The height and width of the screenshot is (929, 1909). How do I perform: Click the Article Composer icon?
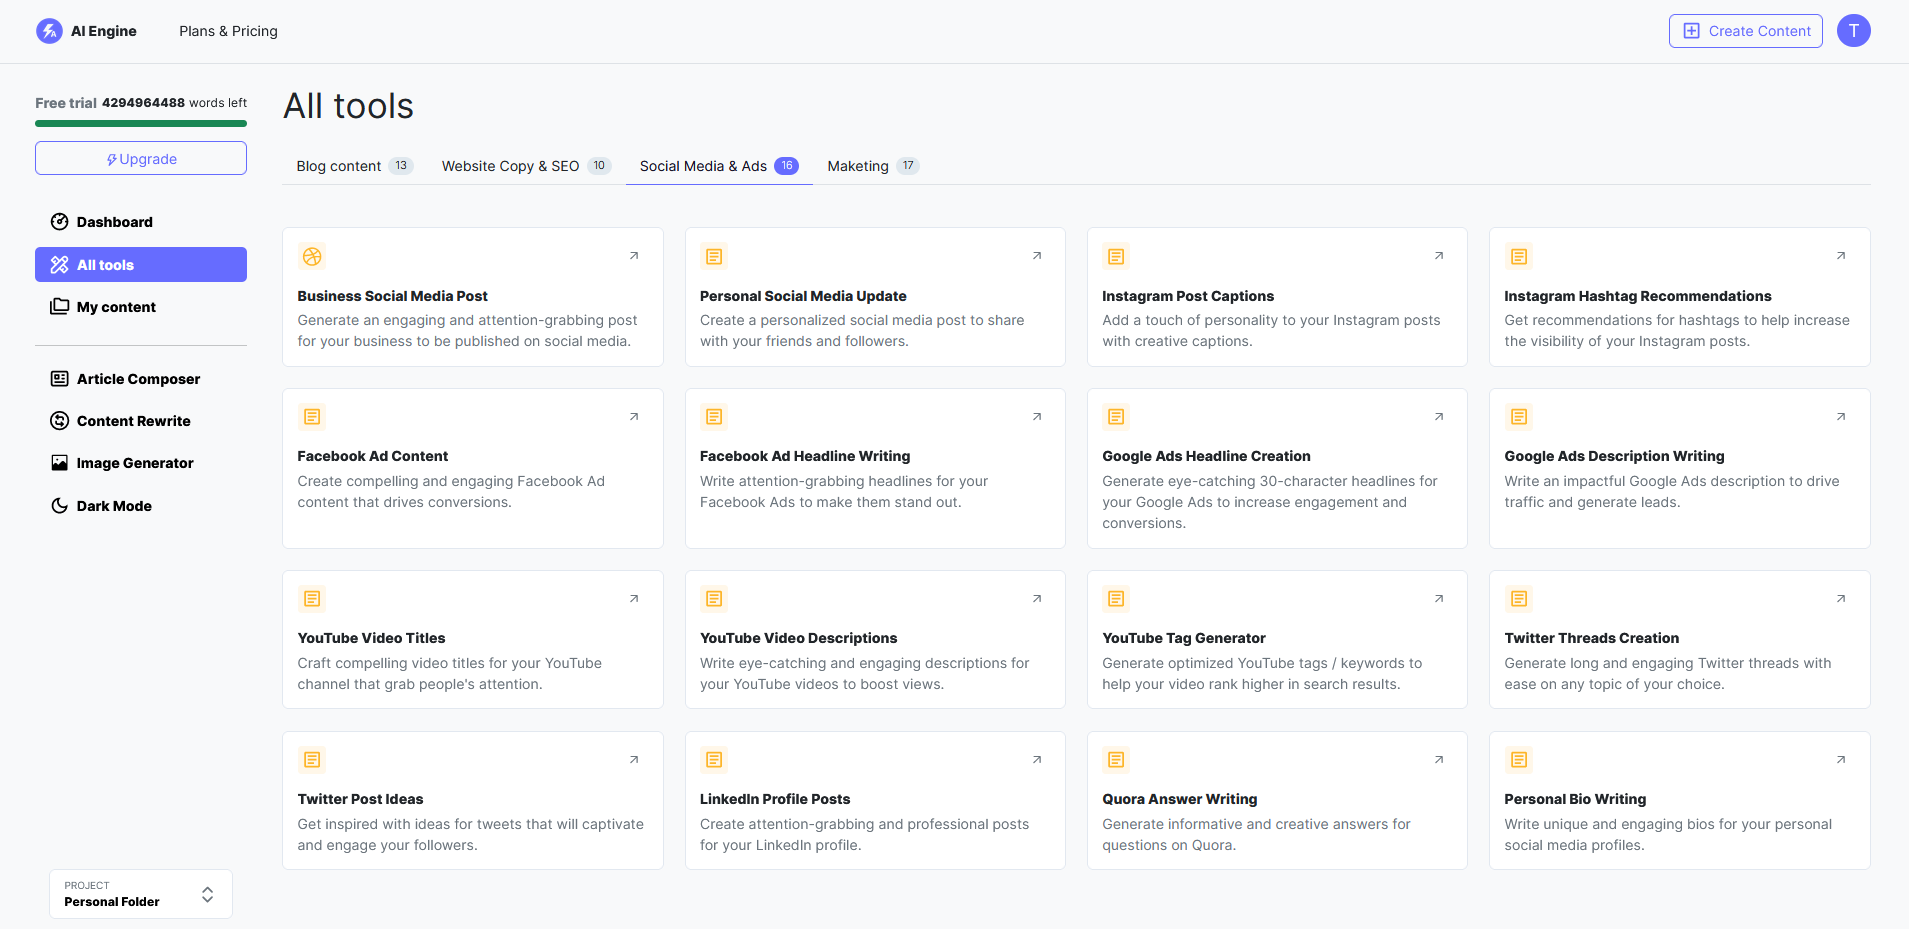point(60,379)
